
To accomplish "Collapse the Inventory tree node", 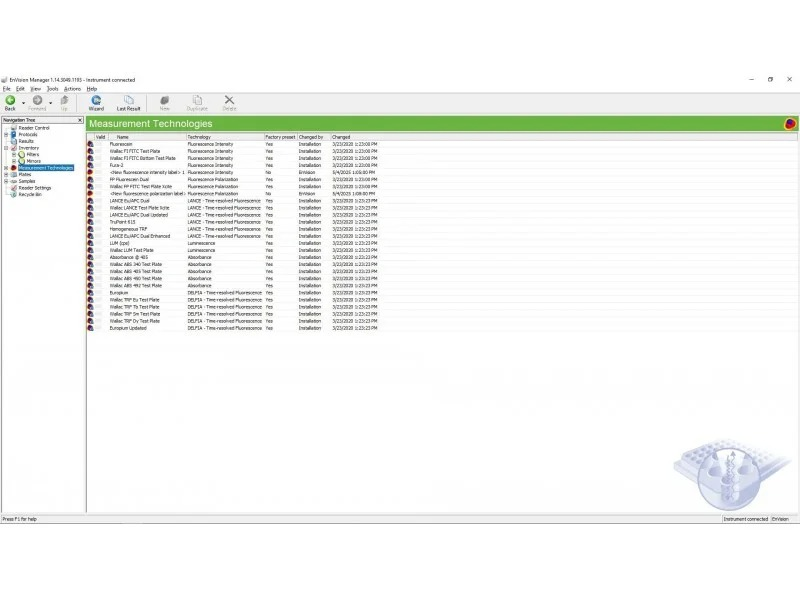I will coord(6,148).
